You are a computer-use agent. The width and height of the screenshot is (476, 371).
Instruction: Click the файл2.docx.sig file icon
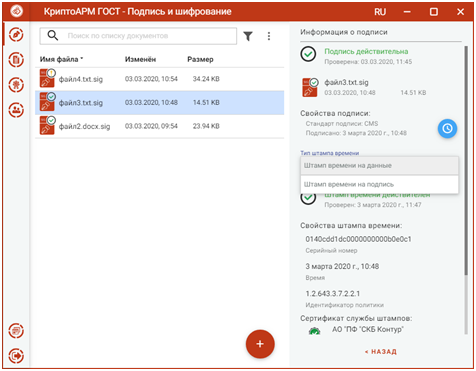pos(47,125)
